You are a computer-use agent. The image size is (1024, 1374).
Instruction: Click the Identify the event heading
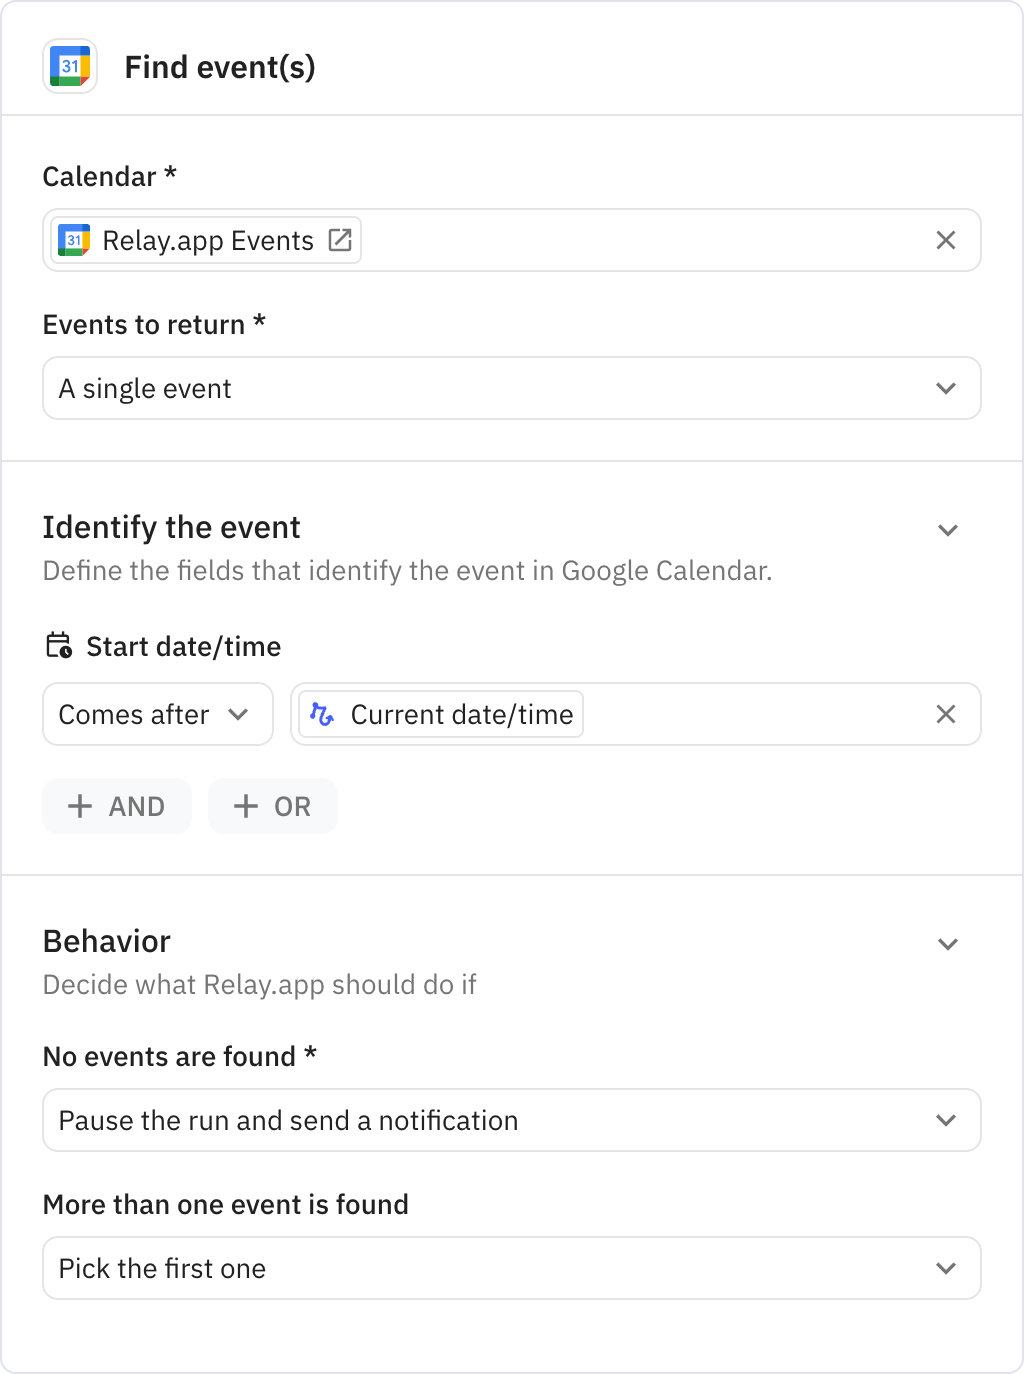(x=172, y=527)
